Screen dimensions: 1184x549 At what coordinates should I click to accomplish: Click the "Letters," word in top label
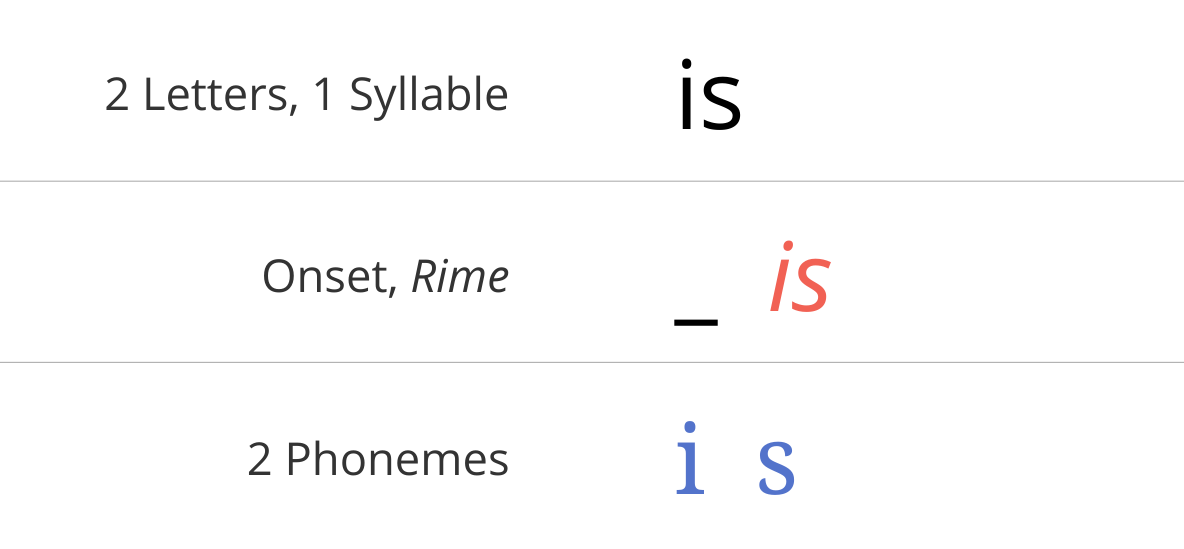coord(220,96)
